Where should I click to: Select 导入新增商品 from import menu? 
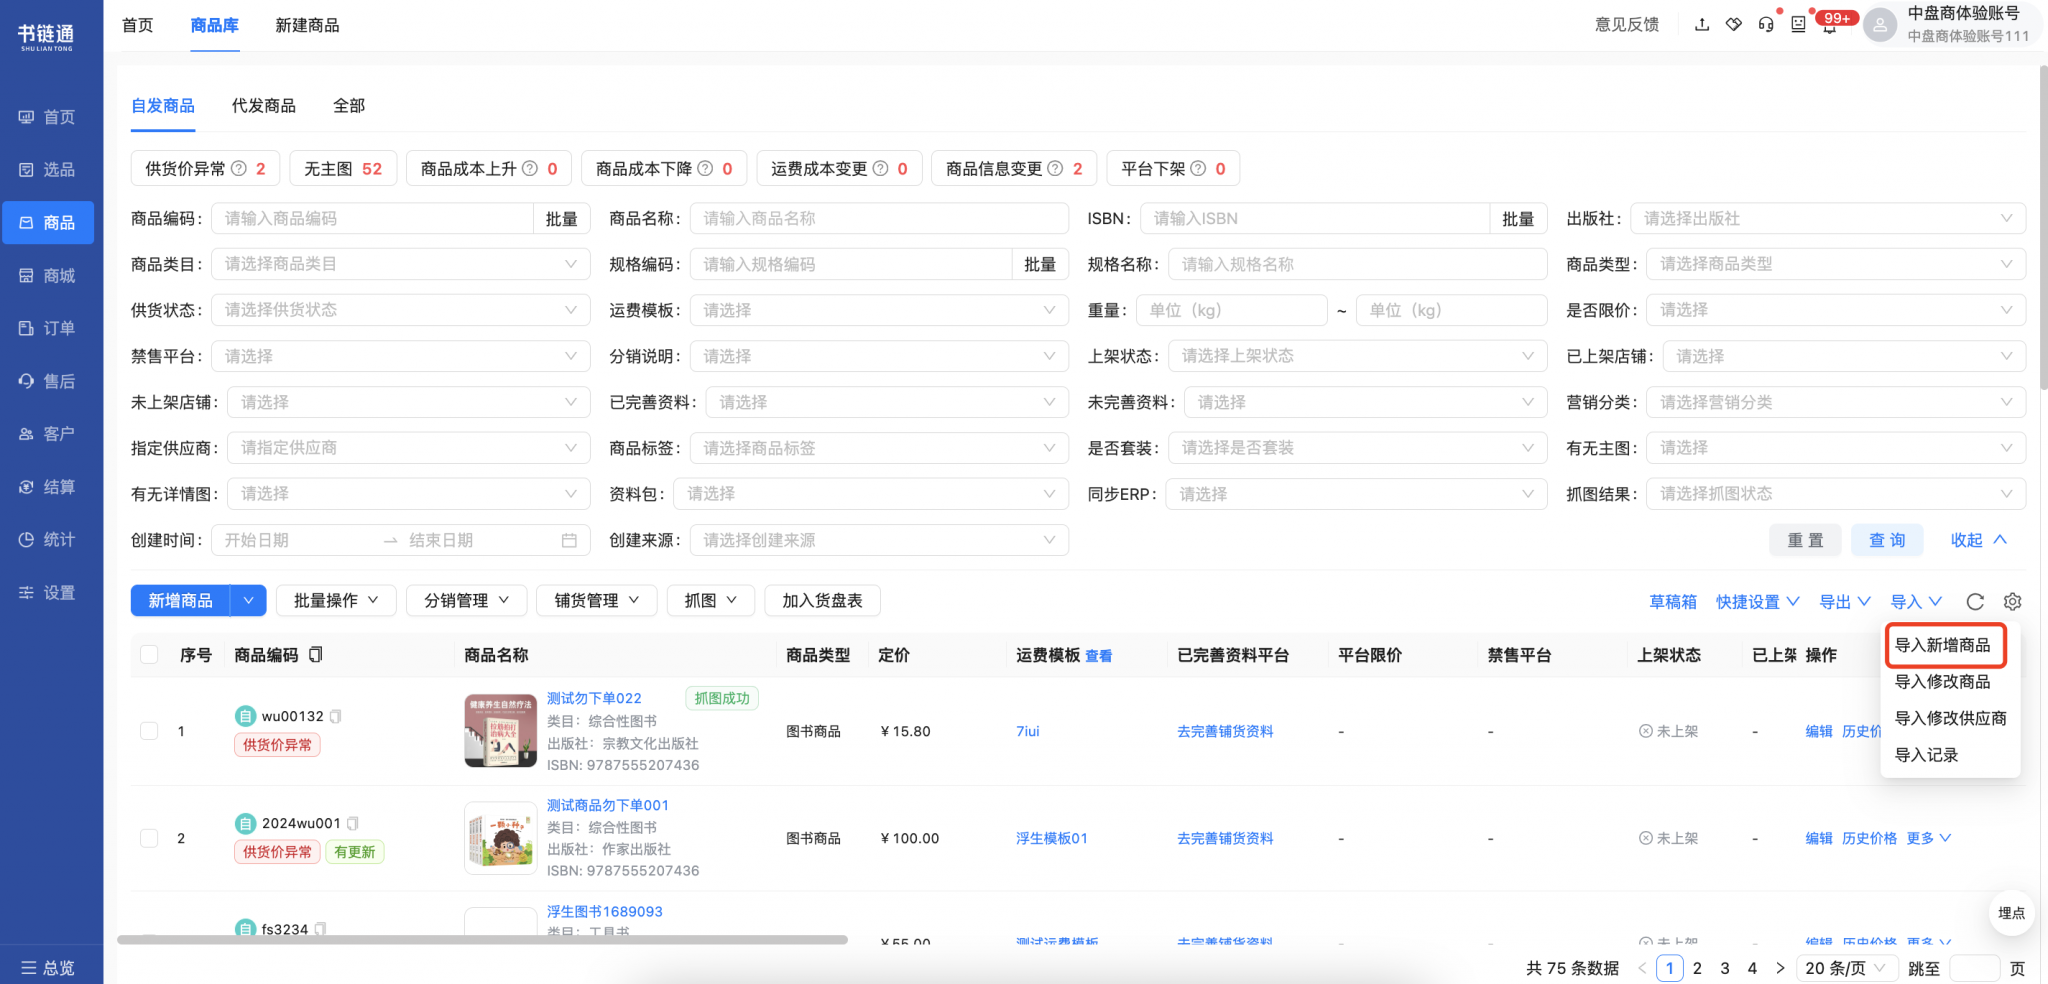(1943, 645)
